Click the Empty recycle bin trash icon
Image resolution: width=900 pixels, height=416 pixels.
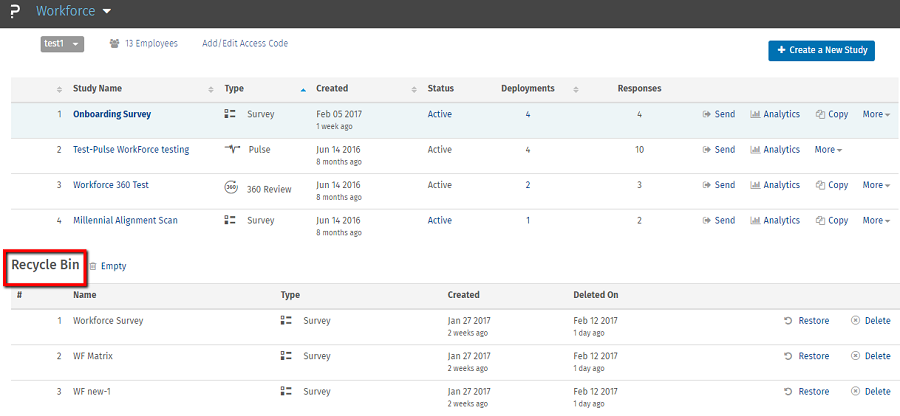pyautogui.click(x=93, y=267)
